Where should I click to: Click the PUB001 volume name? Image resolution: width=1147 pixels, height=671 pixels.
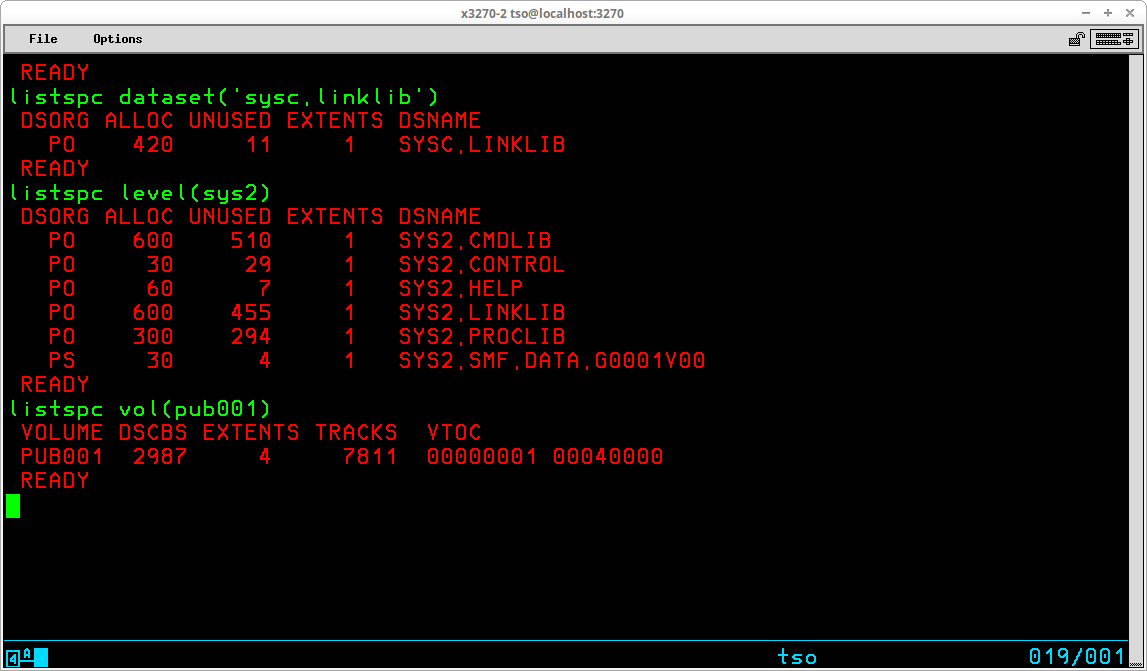(x=62, y=457)
